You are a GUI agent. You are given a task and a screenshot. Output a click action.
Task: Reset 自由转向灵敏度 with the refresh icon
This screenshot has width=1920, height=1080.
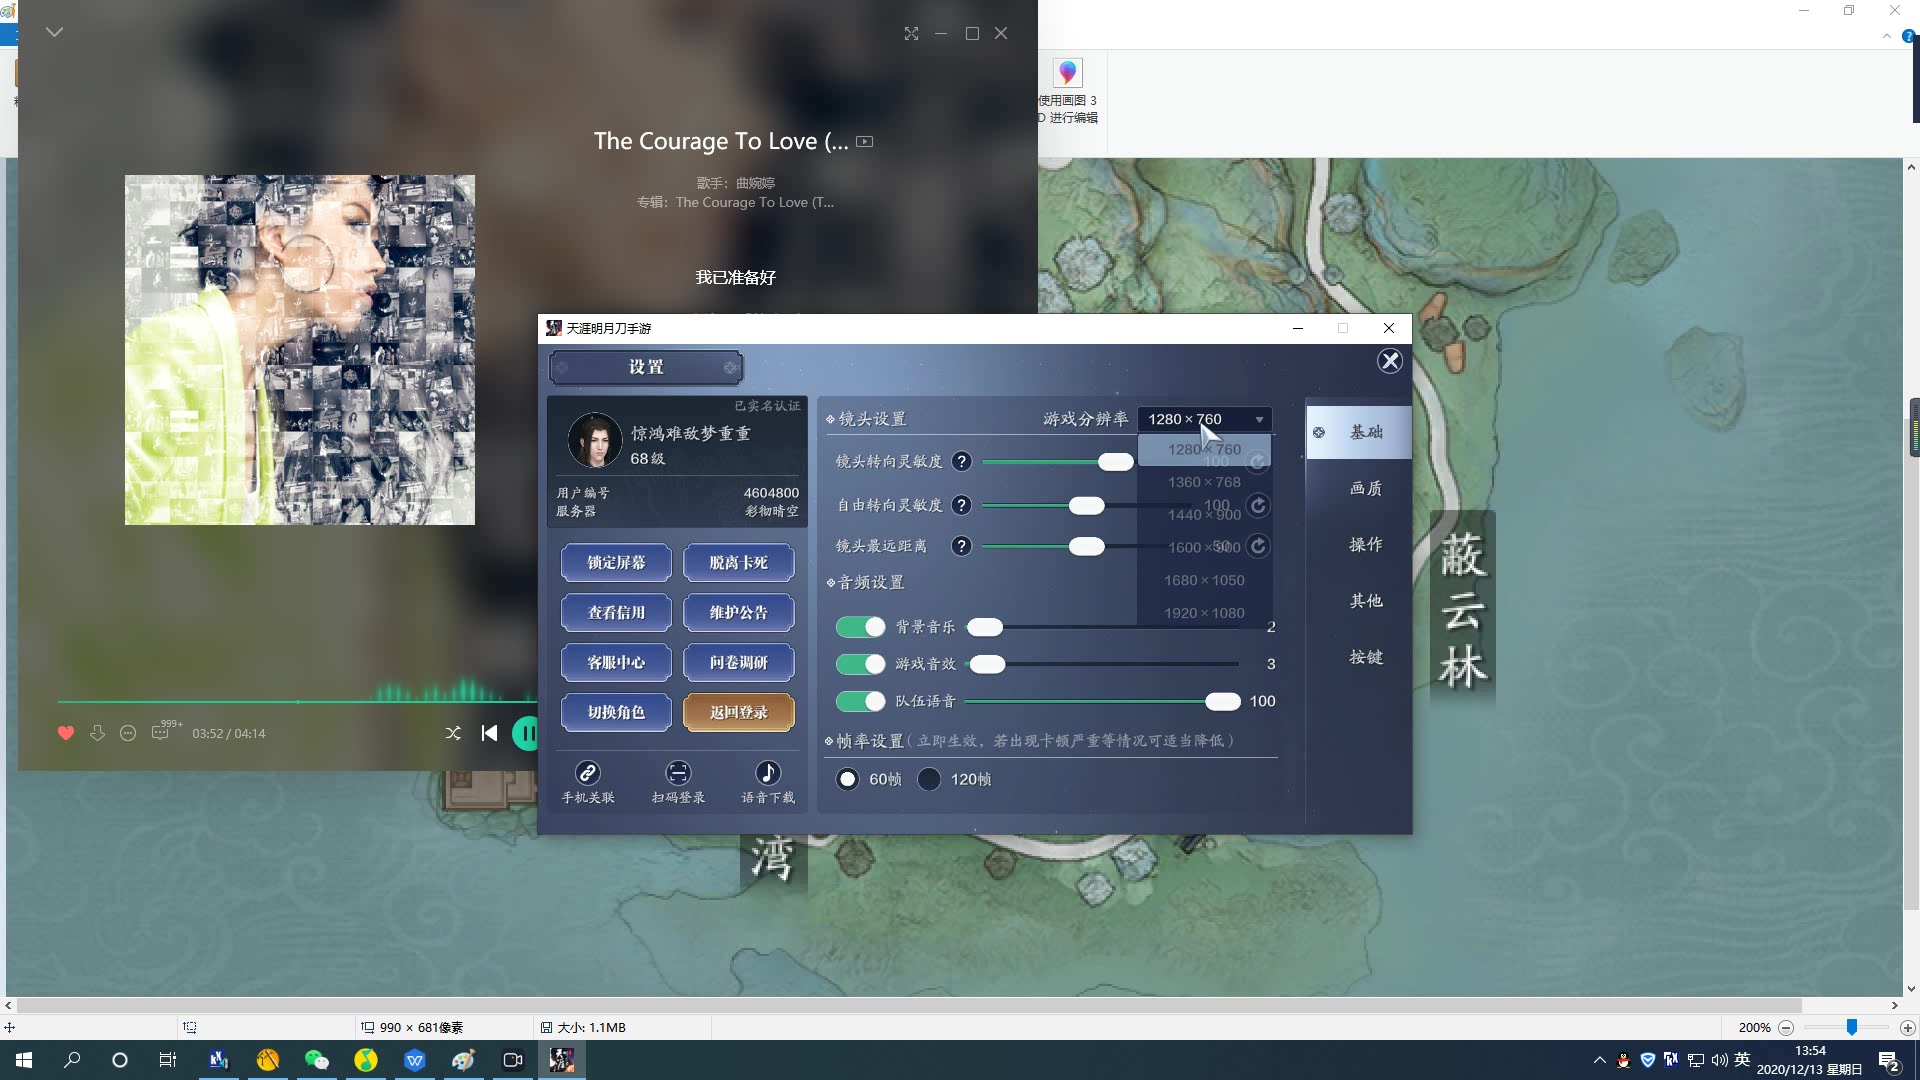[1258, 505]
